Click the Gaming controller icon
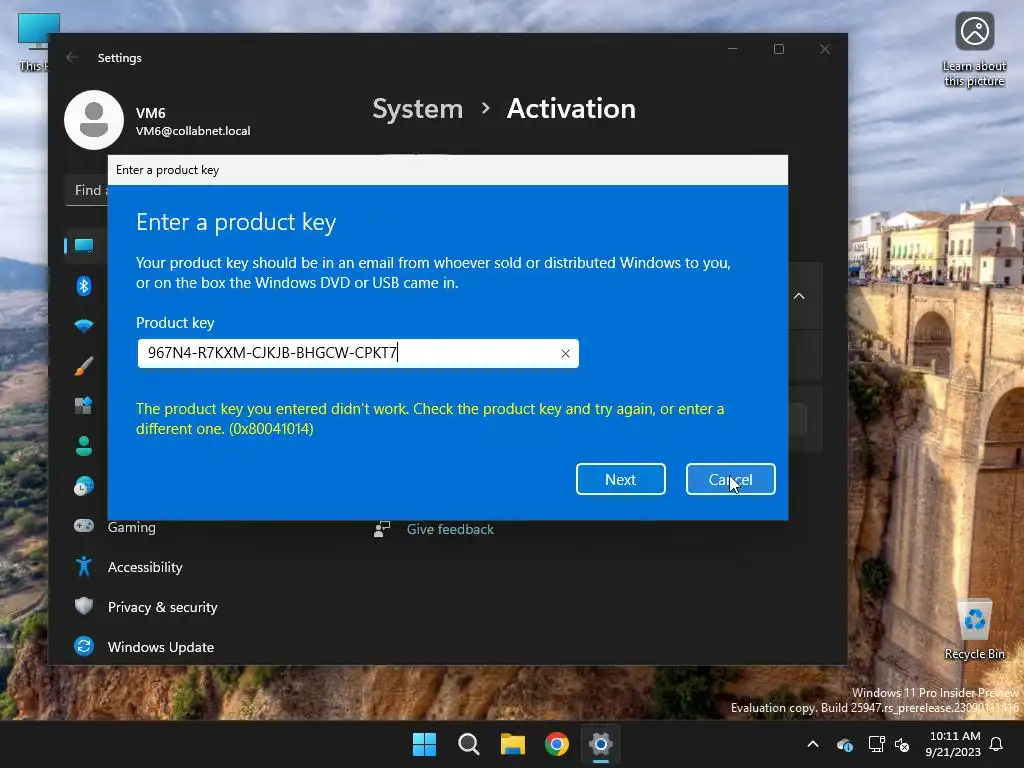 (84, 526)
